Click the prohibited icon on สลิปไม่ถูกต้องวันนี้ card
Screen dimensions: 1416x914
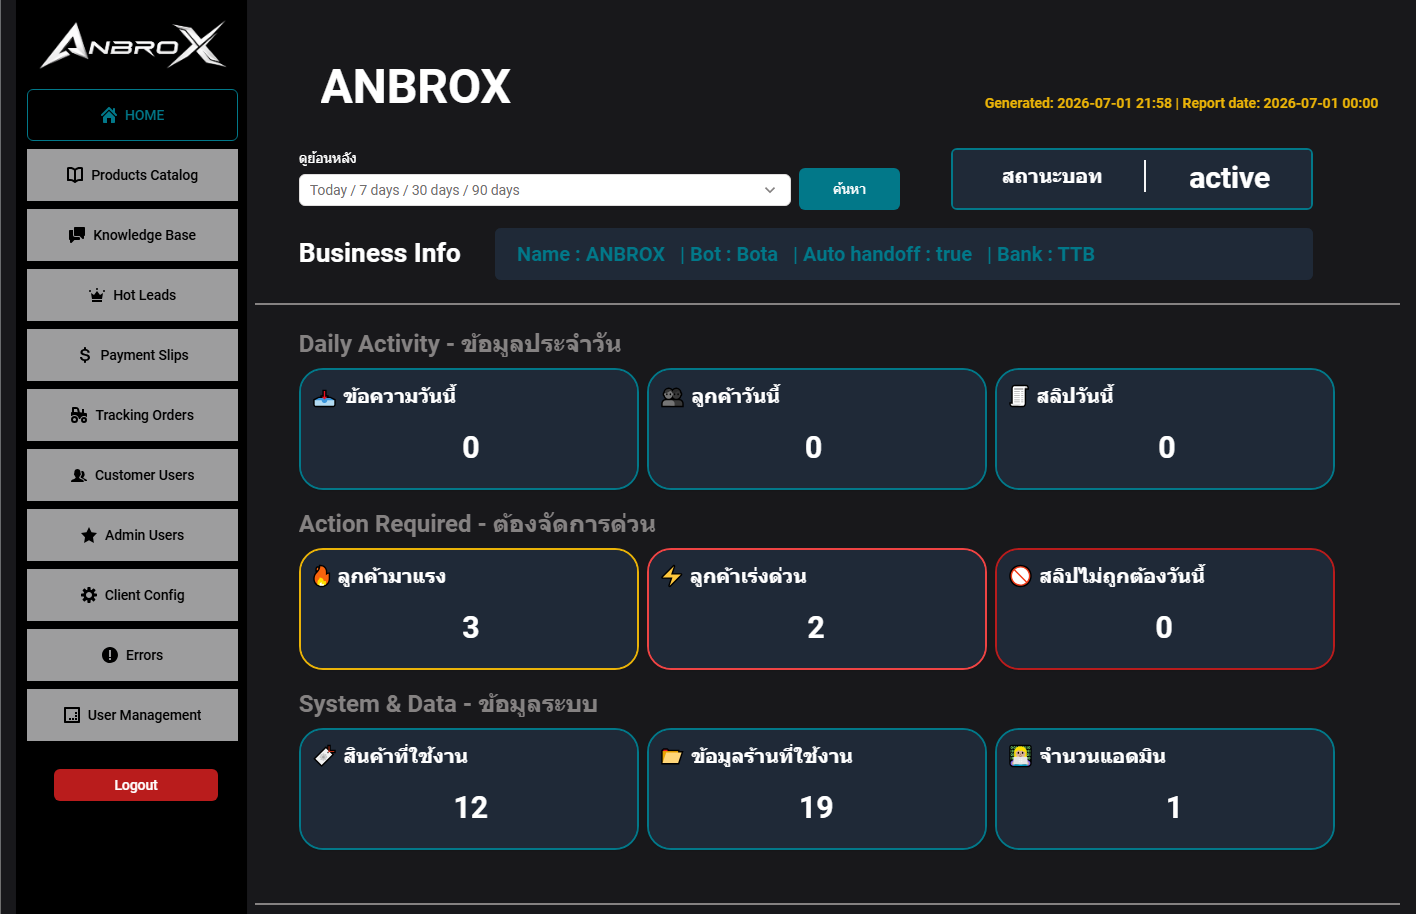(x=1020, y=576)
